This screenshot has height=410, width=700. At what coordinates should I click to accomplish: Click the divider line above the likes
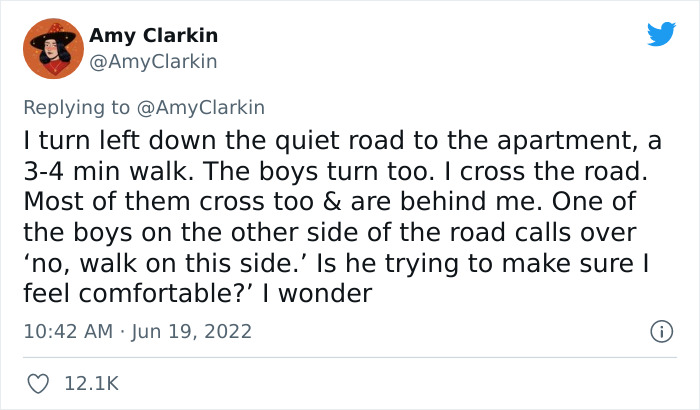350,357
